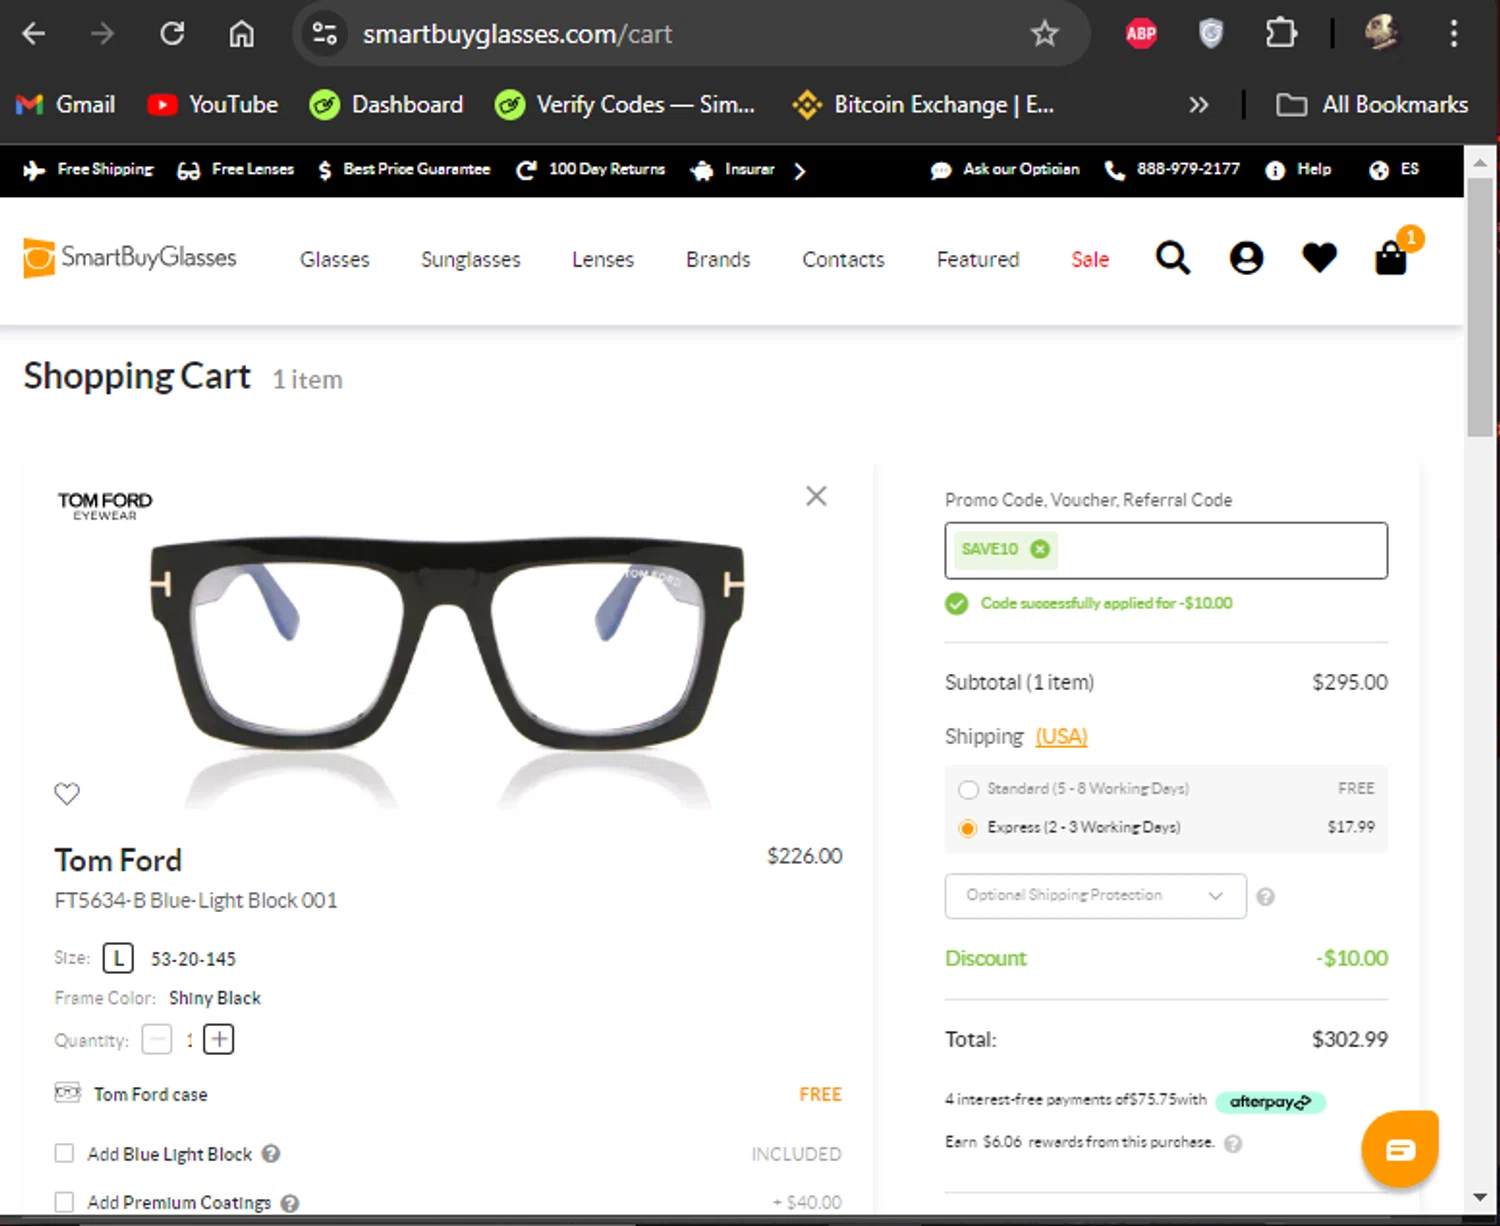
Task: Show Blue Light Block help info
Action: (x=271, y=1154)
